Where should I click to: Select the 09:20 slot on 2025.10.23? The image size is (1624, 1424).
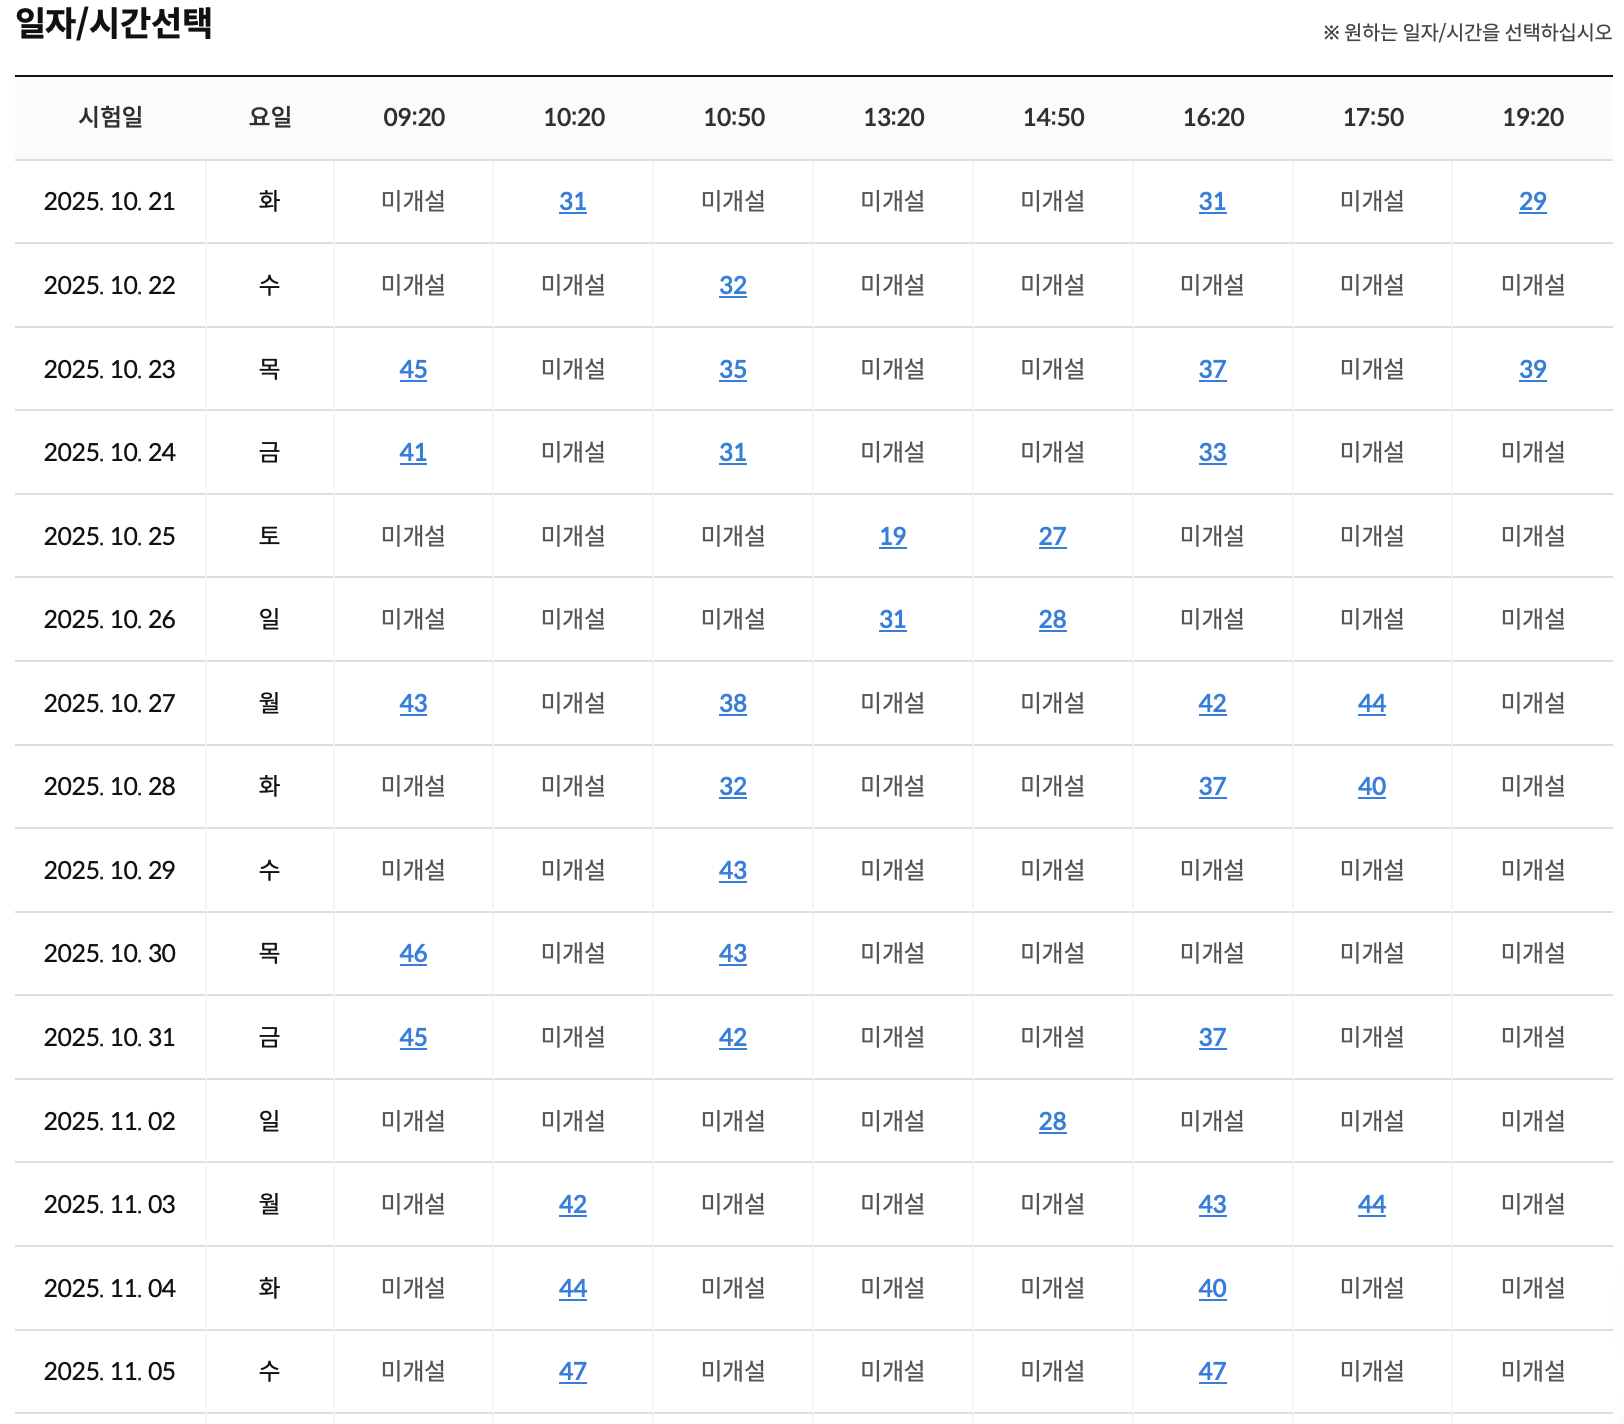(x=413, y=369)
